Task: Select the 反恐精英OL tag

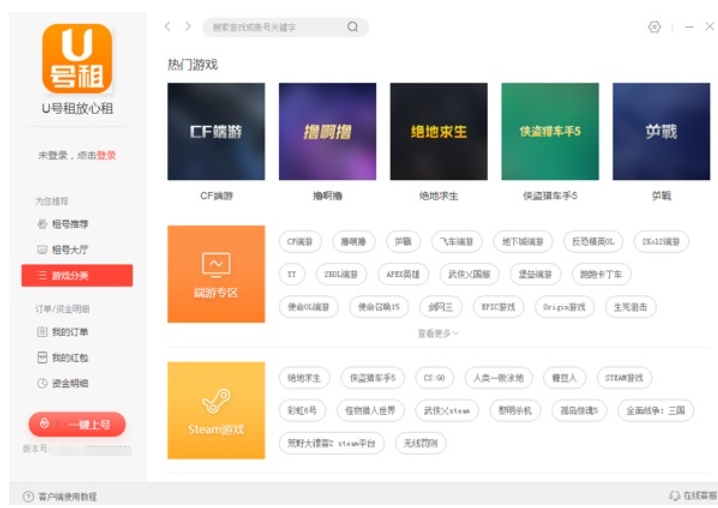Action: click(593, 241)
